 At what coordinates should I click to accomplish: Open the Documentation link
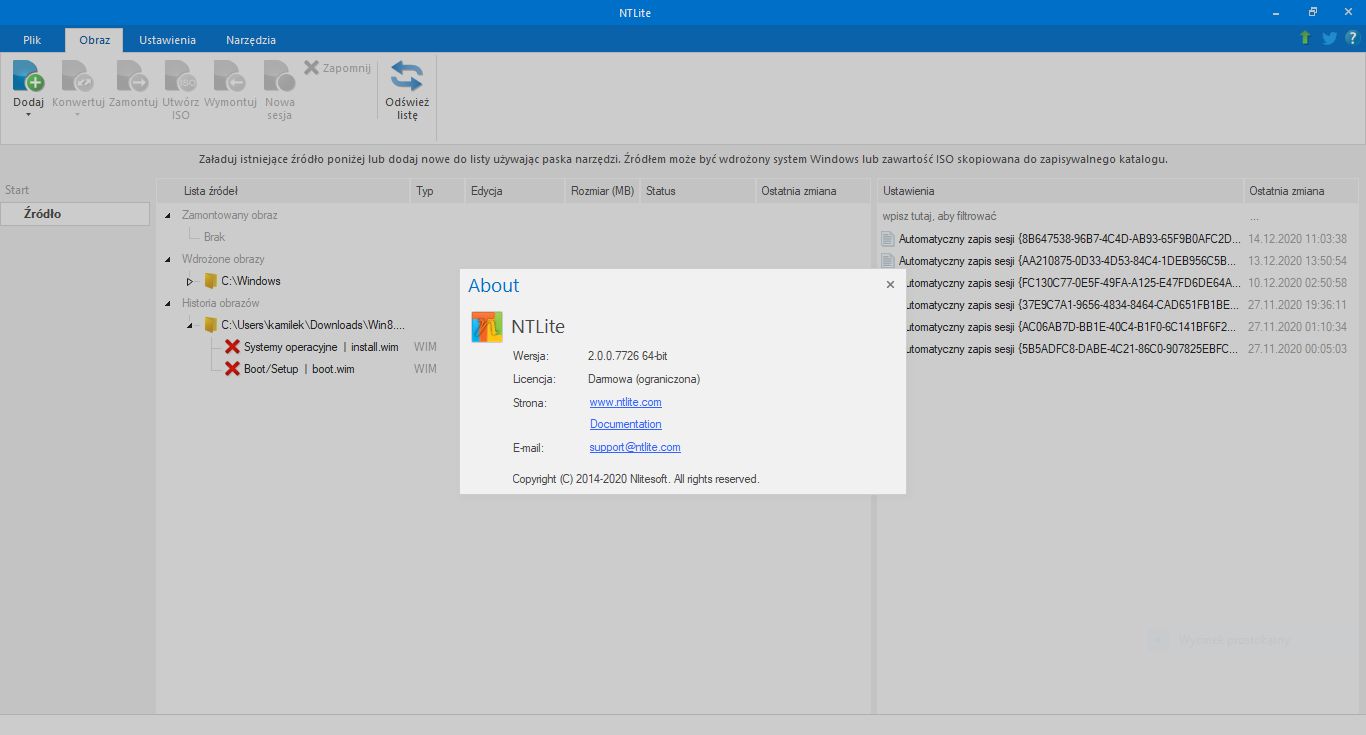point(625,424)
